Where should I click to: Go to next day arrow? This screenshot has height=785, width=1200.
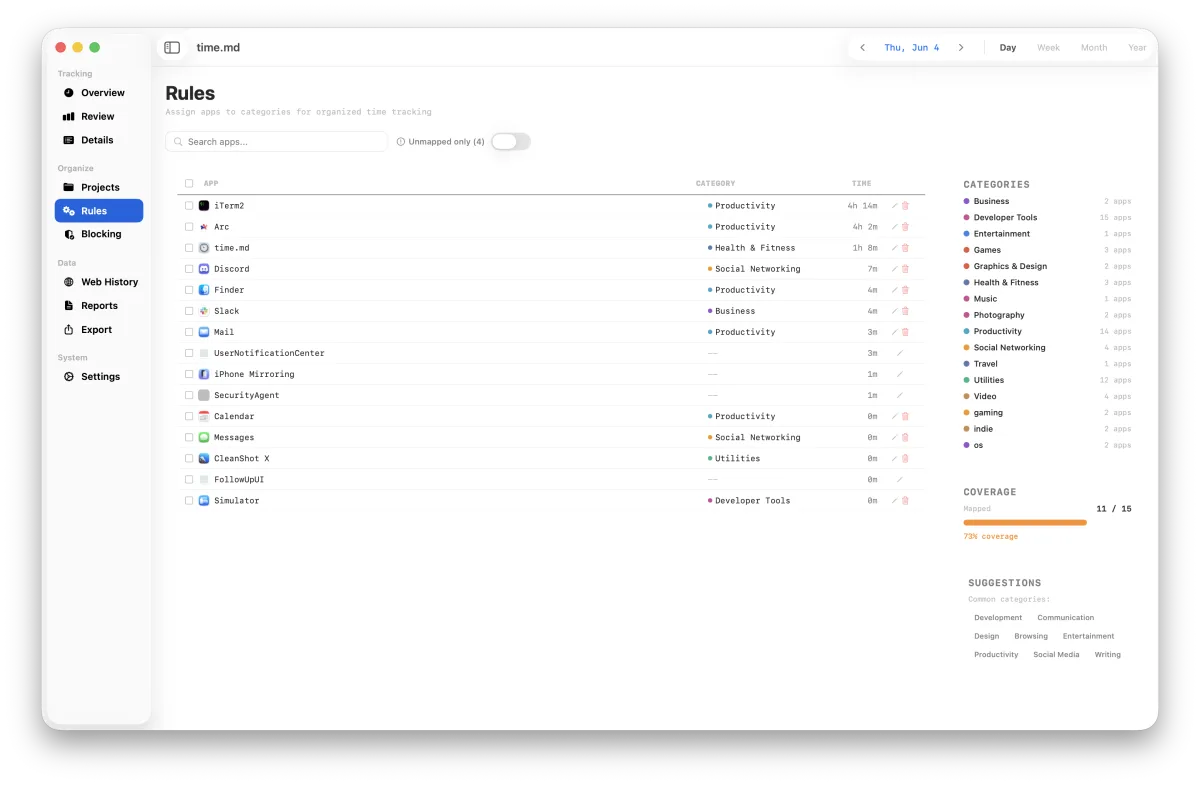(x=961, y=47)
